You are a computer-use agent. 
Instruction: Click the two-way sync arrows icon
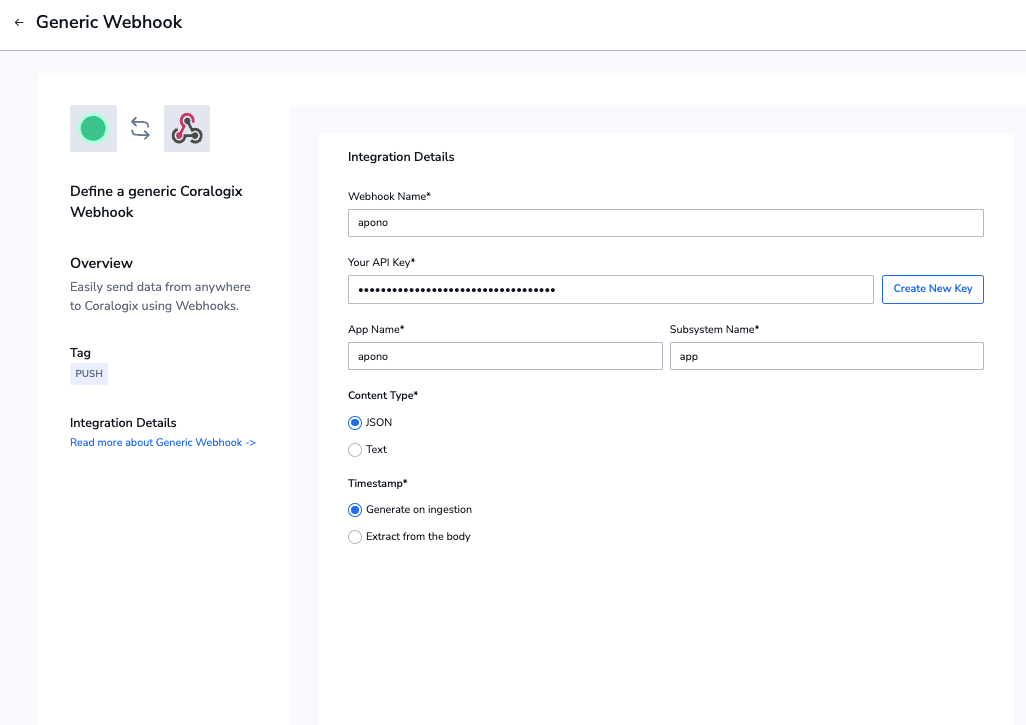pos(140,128)
